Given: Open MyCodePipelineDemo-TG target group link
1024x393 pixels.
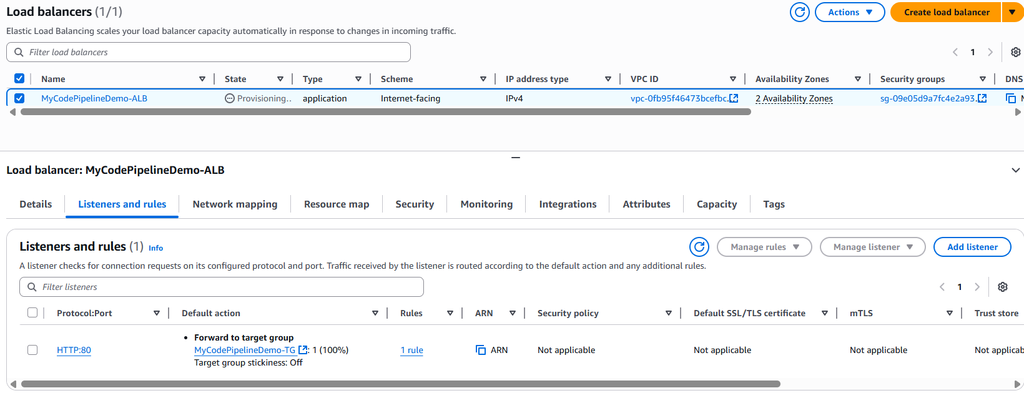Looking at the screenshot, I should click(245, 350).
